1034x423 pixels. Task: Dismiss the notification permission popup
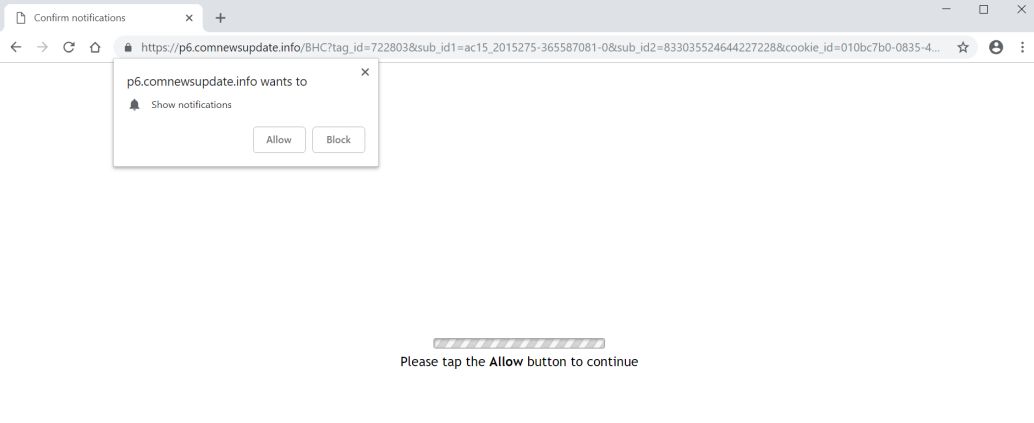[365, 72]
